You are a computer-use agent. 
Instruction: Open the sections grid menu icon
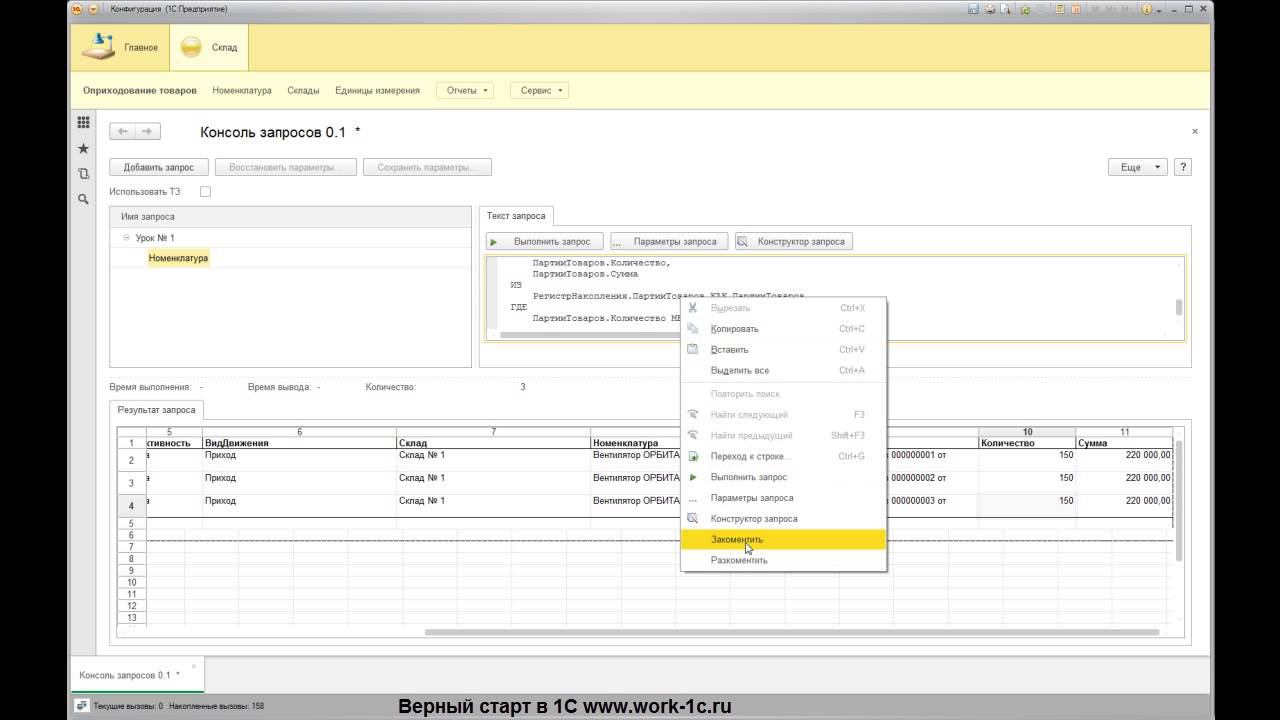pyautogui.click(x=84, y=123)
